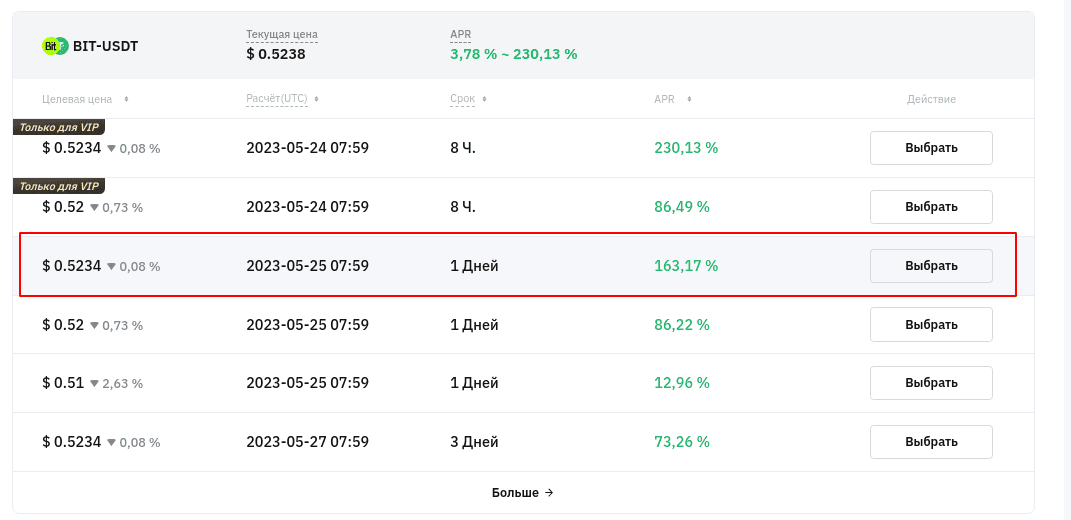
Task: Click the BIT-USDT pair name
Action: point(105,46)
